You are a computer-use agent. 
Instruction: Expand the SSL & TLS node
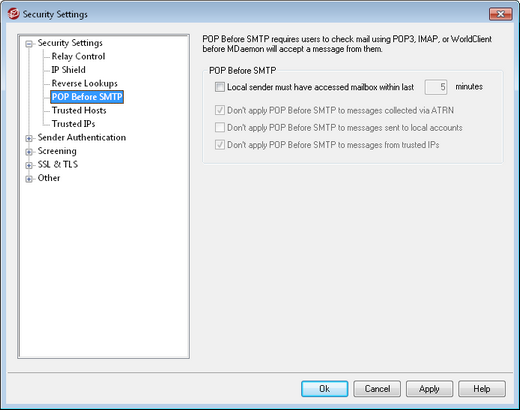pos(29,165)
